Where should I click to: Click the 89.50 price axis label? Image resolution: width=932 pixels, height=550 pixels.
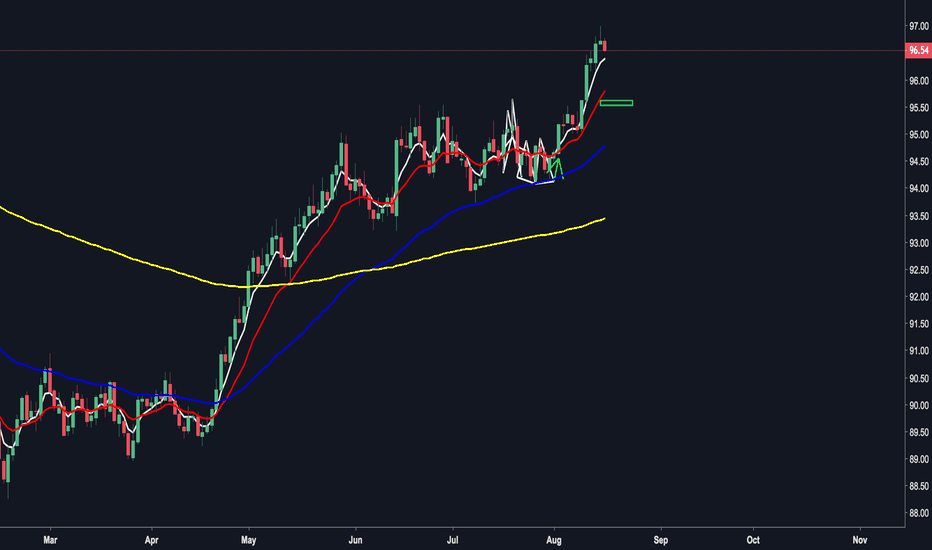click(x=919, y=432)
